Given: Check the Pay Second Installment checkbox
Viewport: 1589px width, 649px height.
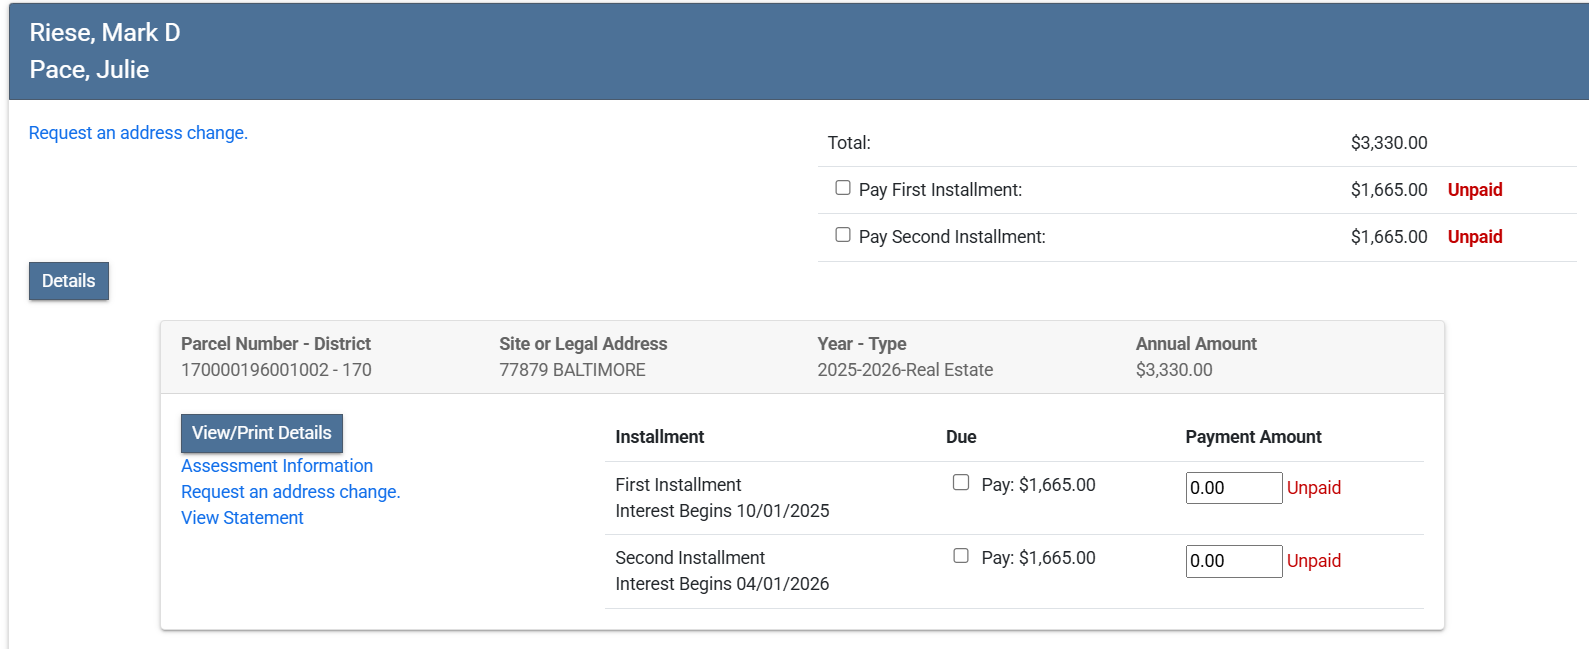Looking at the screenshot, I should tap(843, 235).
